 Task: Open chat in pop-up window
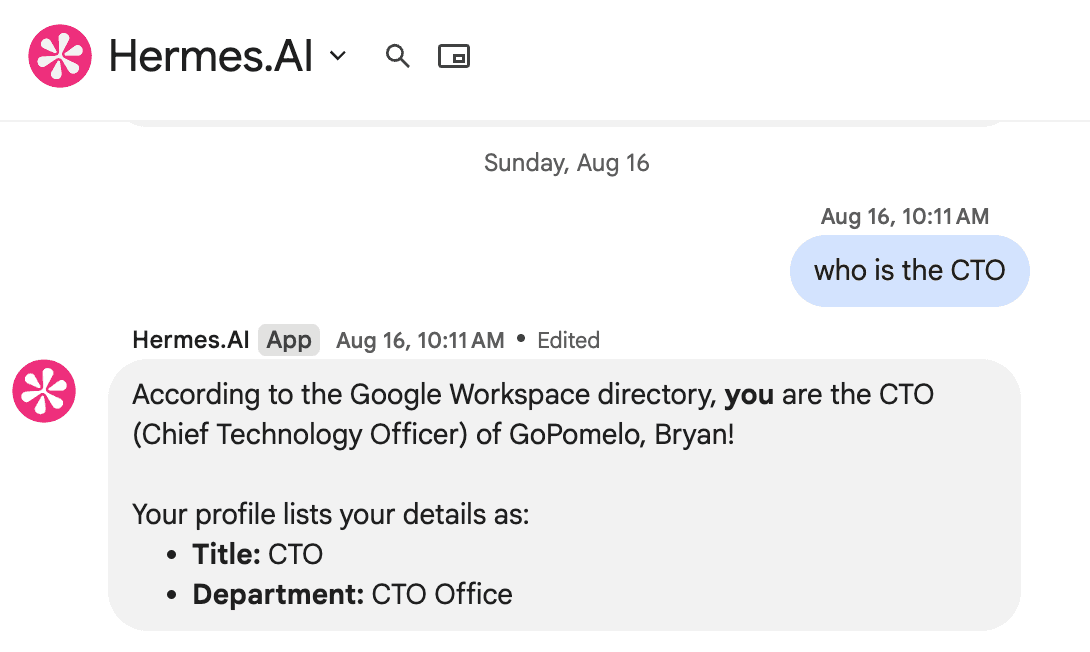454,56
